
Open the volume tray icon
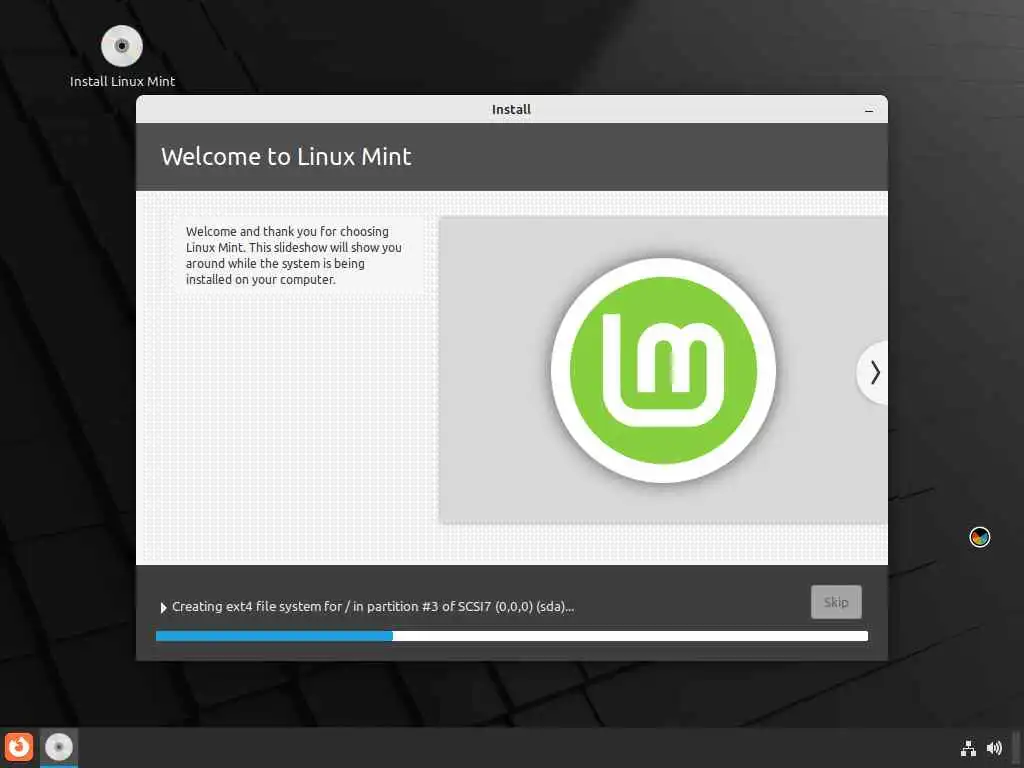coord(994,748)
